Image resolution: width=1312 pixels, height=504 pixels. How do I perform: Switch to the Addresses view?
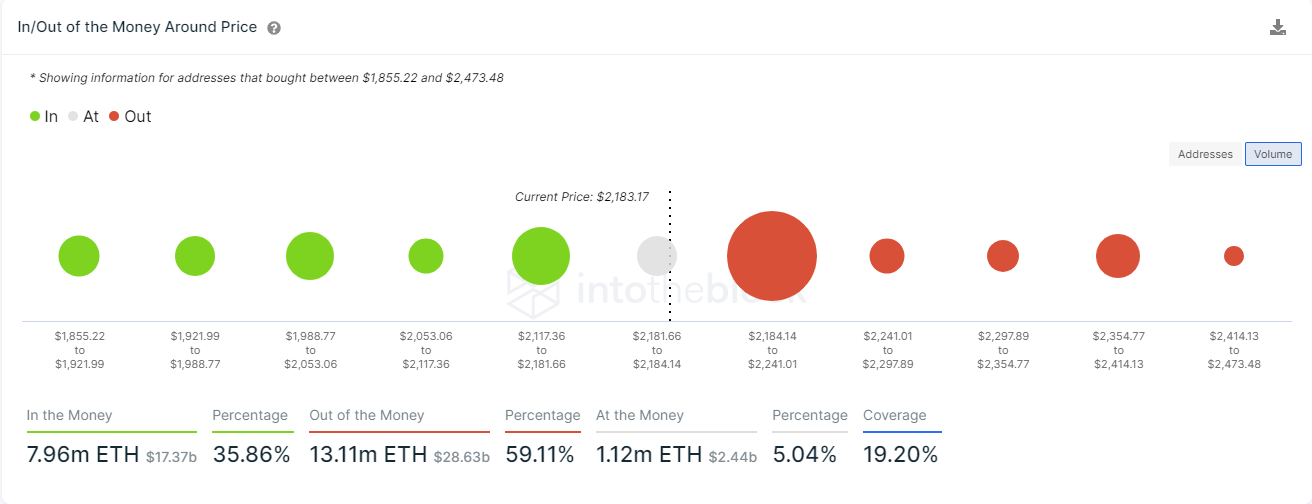(1205, 154)
